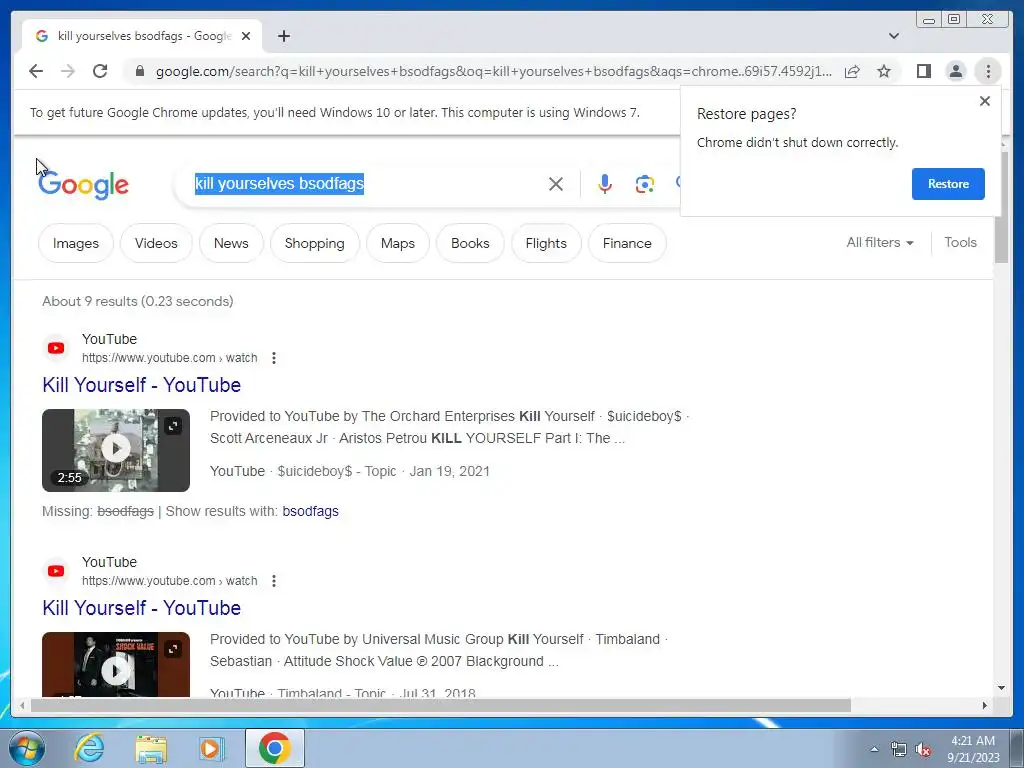
Task: Open the second Kill Yourself - YouTube link
Action: pos(142,607)
